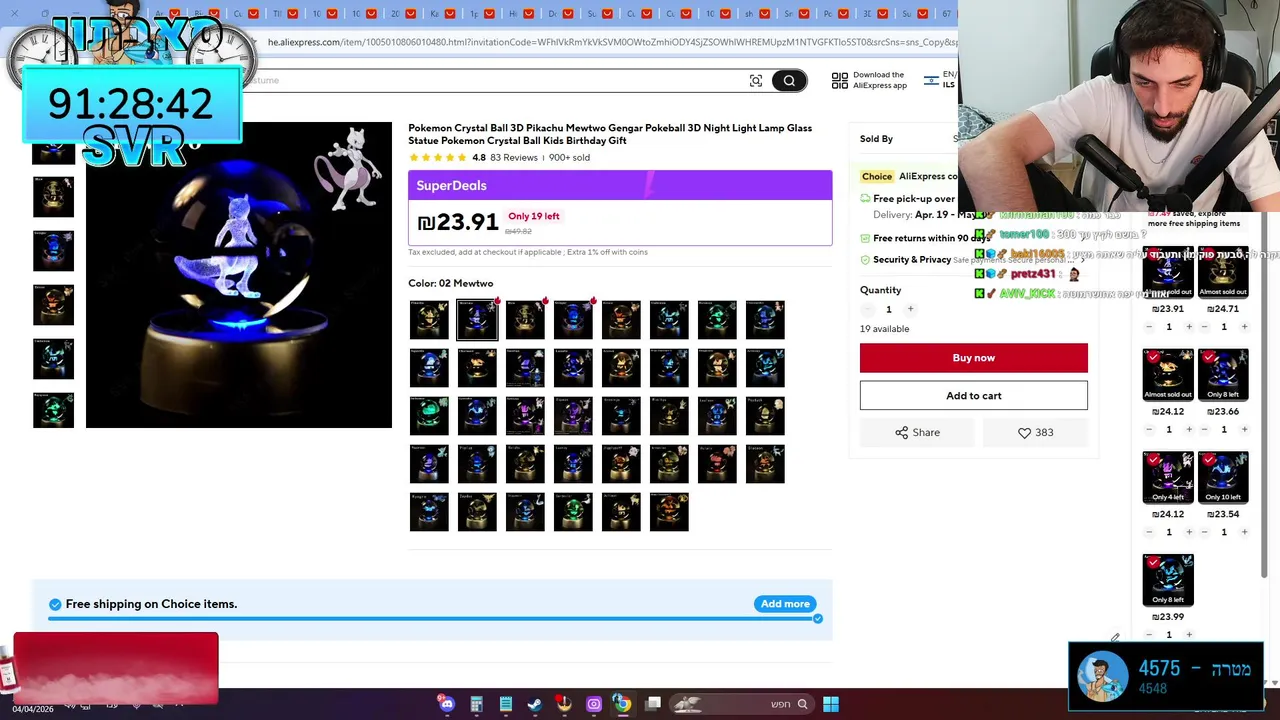Decrease the quantity of the ₪24.71 sidebar item
The width and height of the screenshot is (1280, 720).
point(1204,327)
